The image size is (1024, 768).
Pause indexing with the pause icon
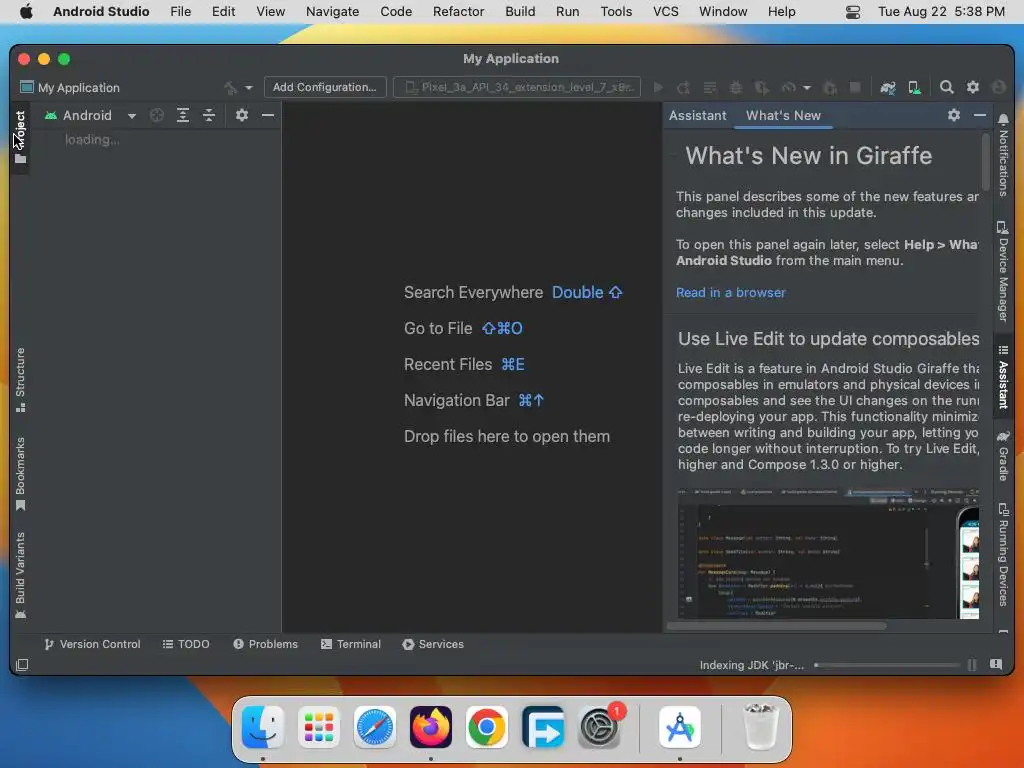(972, 665)
